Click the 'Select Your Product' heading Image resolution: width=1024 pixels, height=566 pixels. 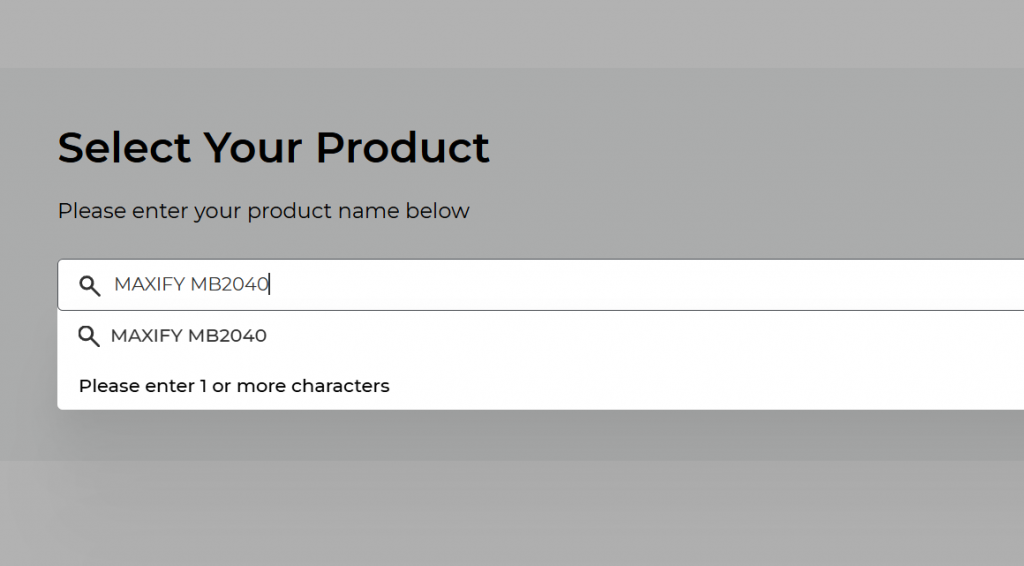pyautogui.click(x=273, y=148)
